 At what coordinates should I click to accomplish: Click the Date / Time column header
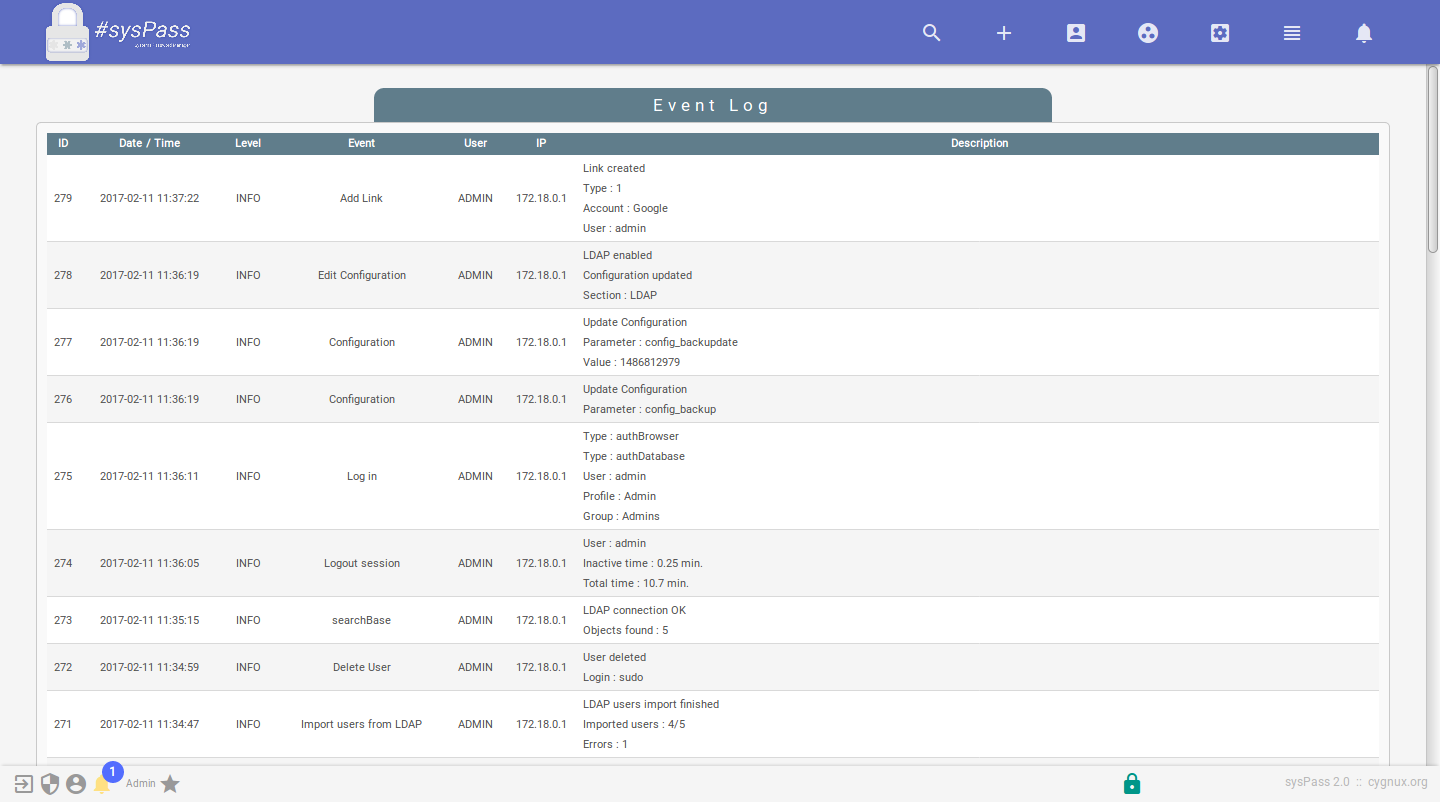pos(149,143)
